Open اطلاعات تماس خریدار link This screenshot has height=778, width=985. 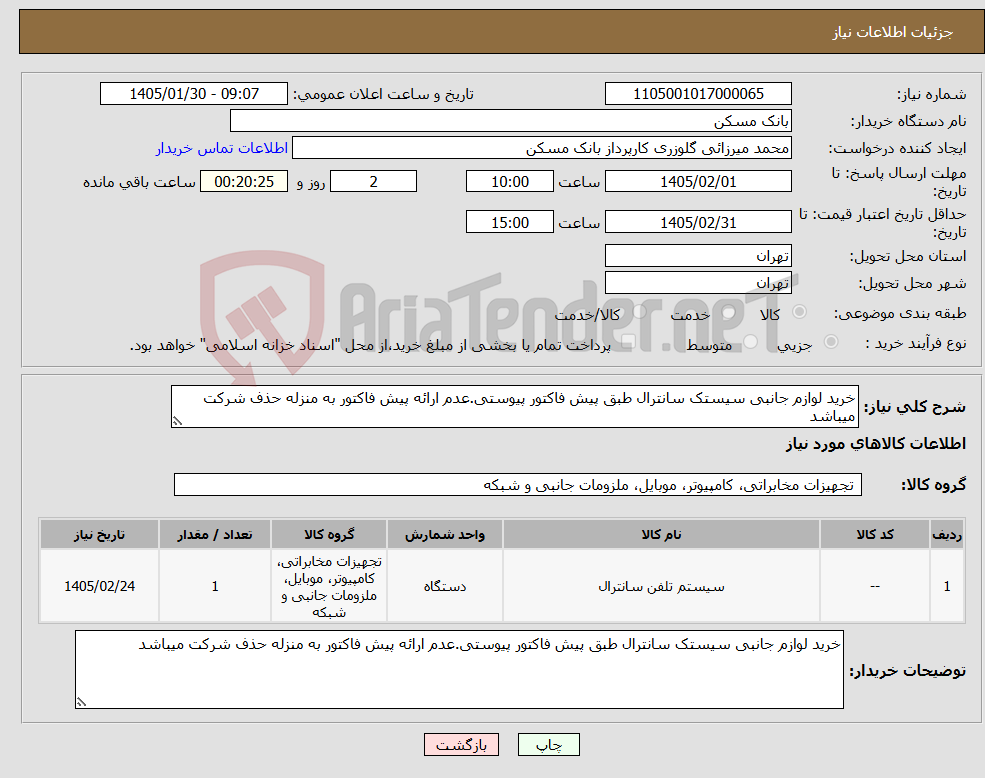point(222,148)
